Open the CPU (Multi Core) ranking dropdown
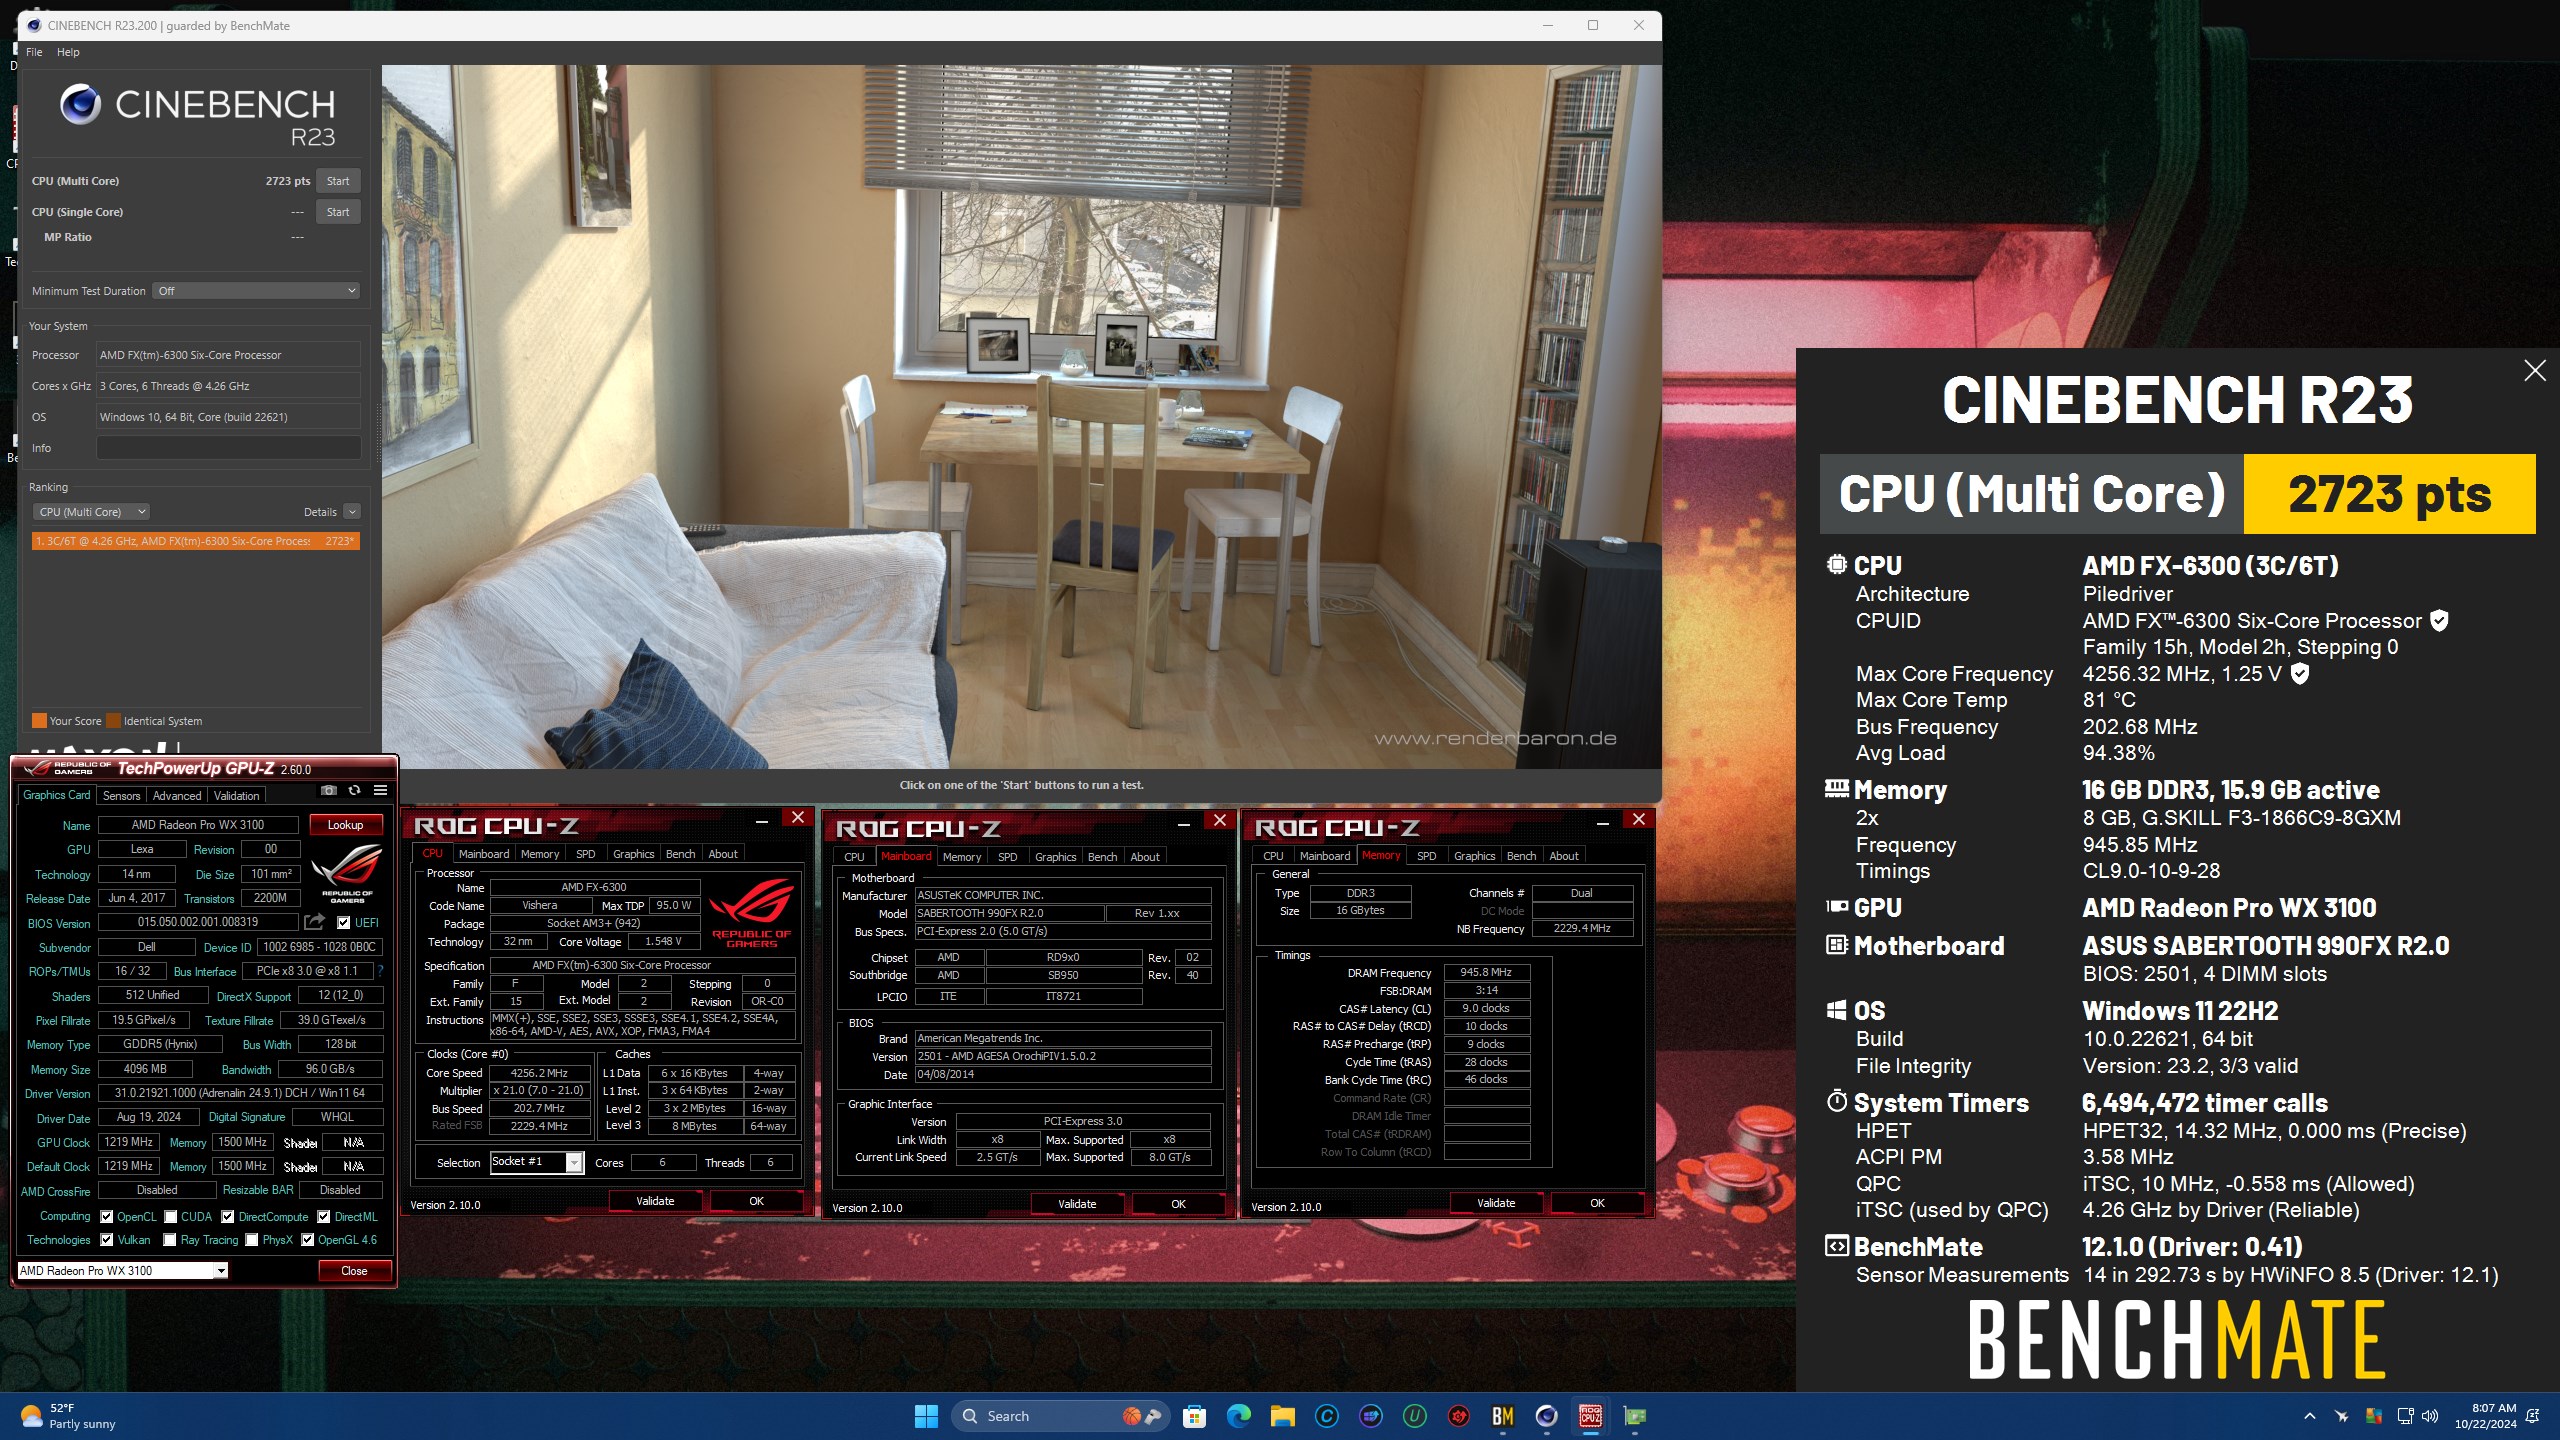 point(91,512)
